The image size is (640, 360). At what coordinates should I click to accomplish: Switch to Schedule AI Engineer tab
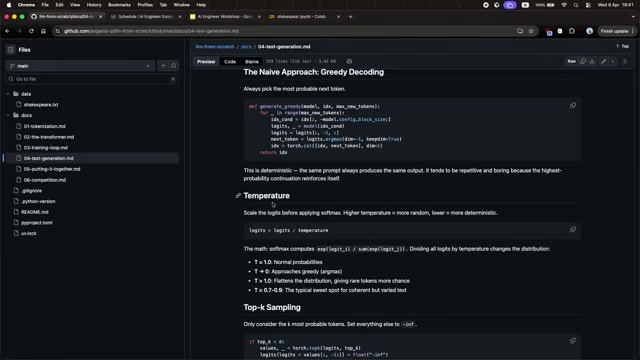pos(146,17)
